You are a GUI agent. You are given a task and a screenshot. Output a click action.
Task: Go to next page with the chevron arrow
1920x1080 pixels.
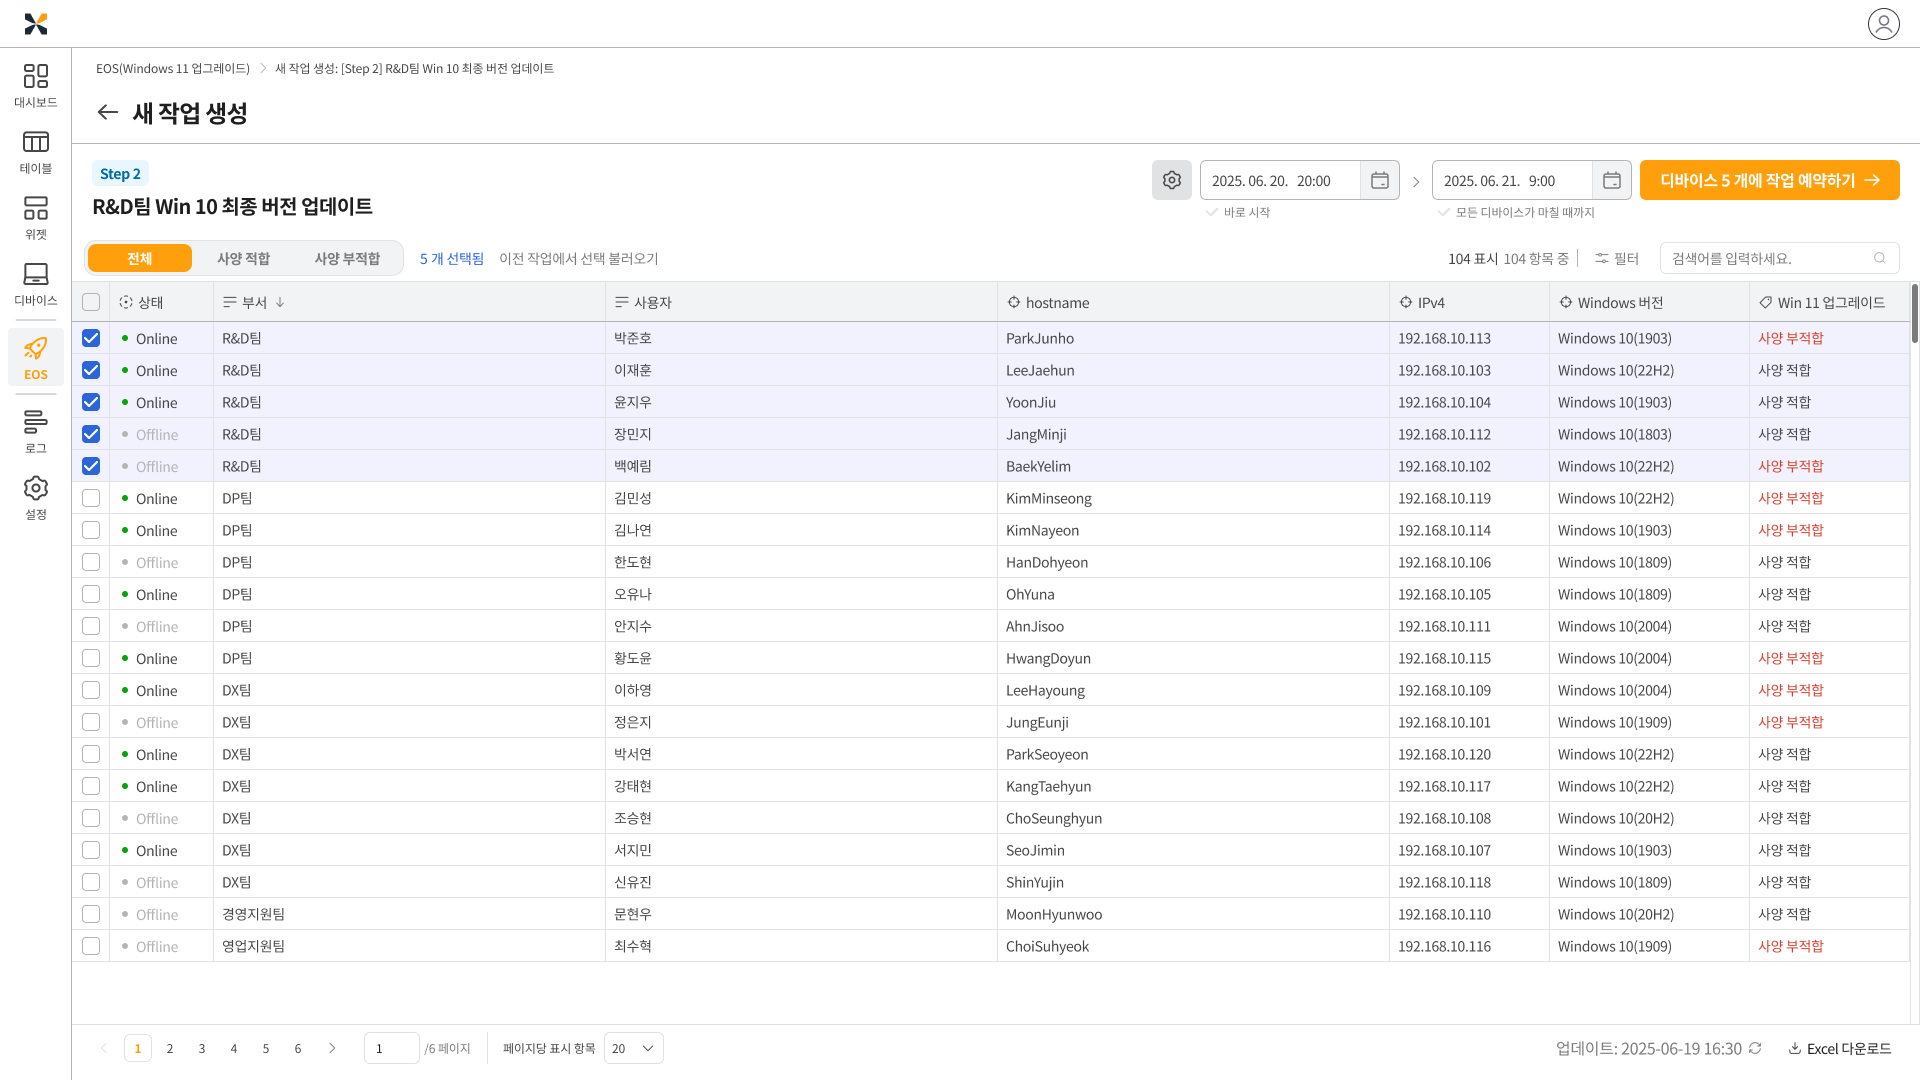332,1048
